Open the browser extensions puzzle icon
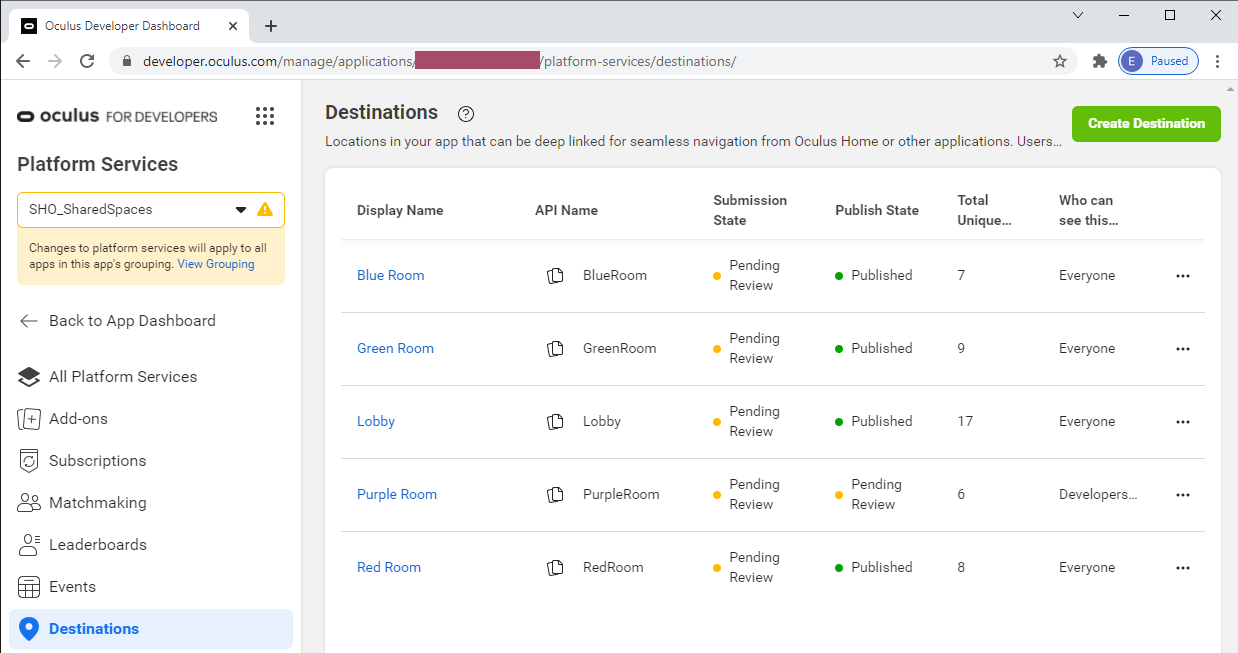This screenshot has height=653, width=1238. [1099, 61]
